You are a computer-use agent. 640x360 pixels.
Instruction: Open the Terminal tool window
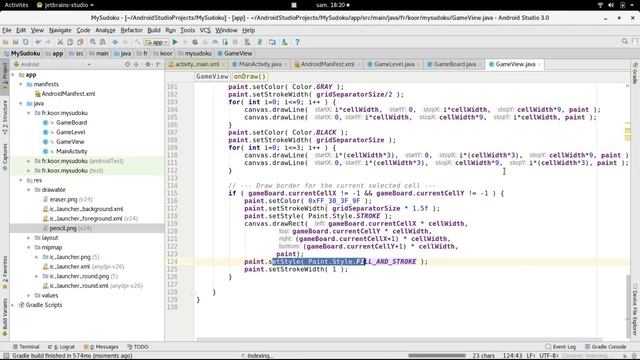pos(26,347)
